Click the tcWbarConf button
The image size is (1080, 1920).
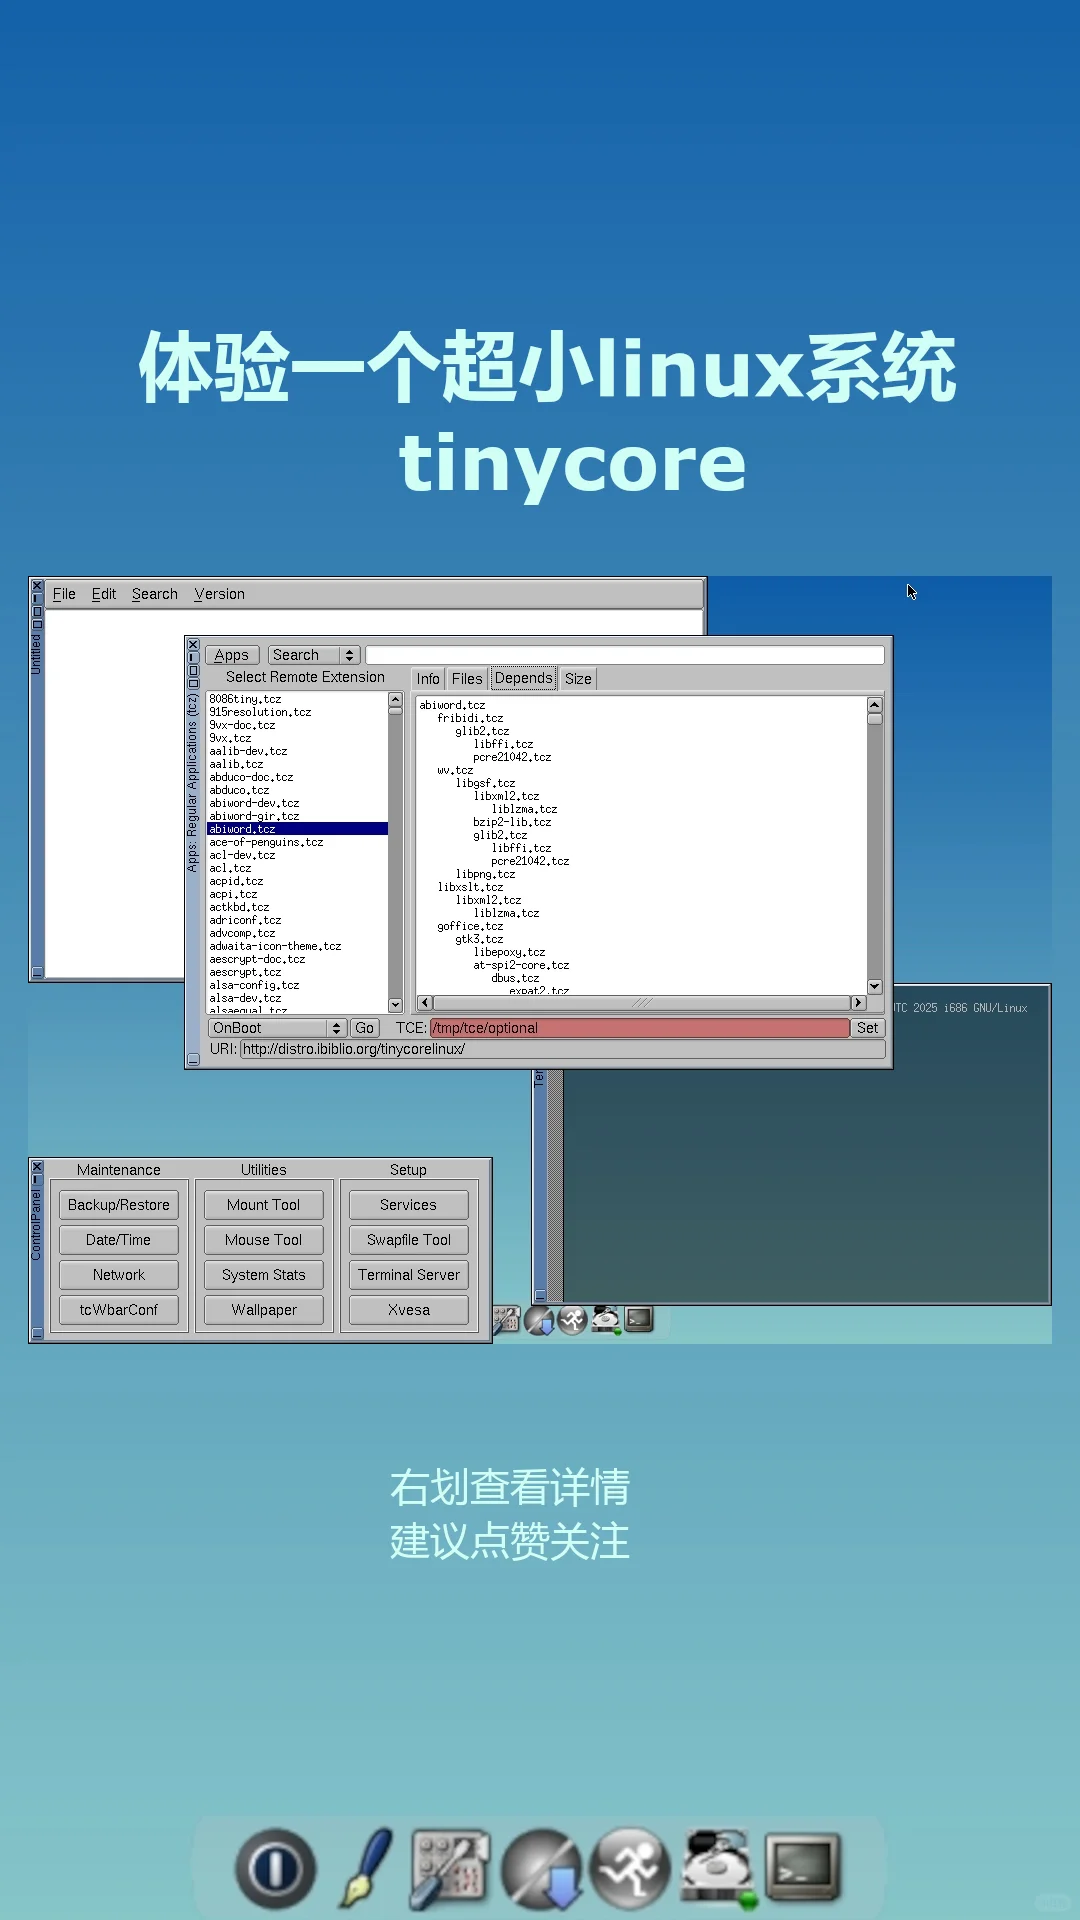click(119, 1310)
